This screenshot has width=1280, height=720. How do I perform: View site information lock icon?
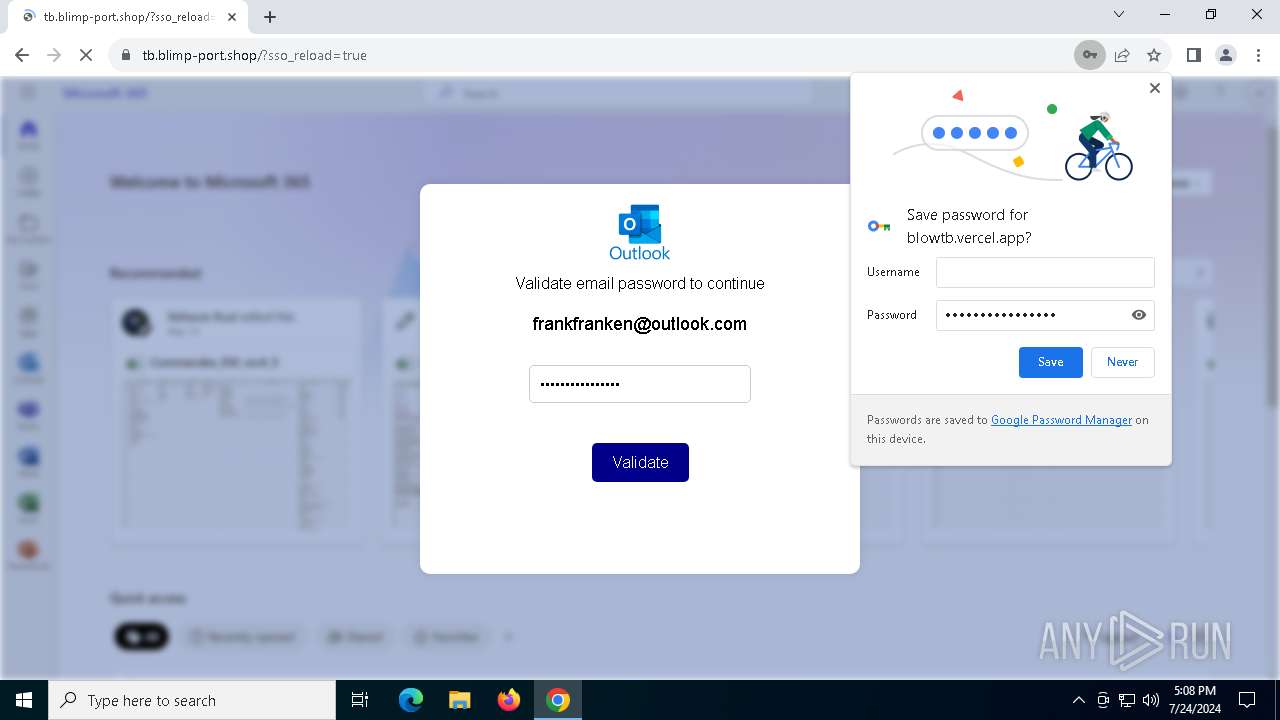[126, 55]
